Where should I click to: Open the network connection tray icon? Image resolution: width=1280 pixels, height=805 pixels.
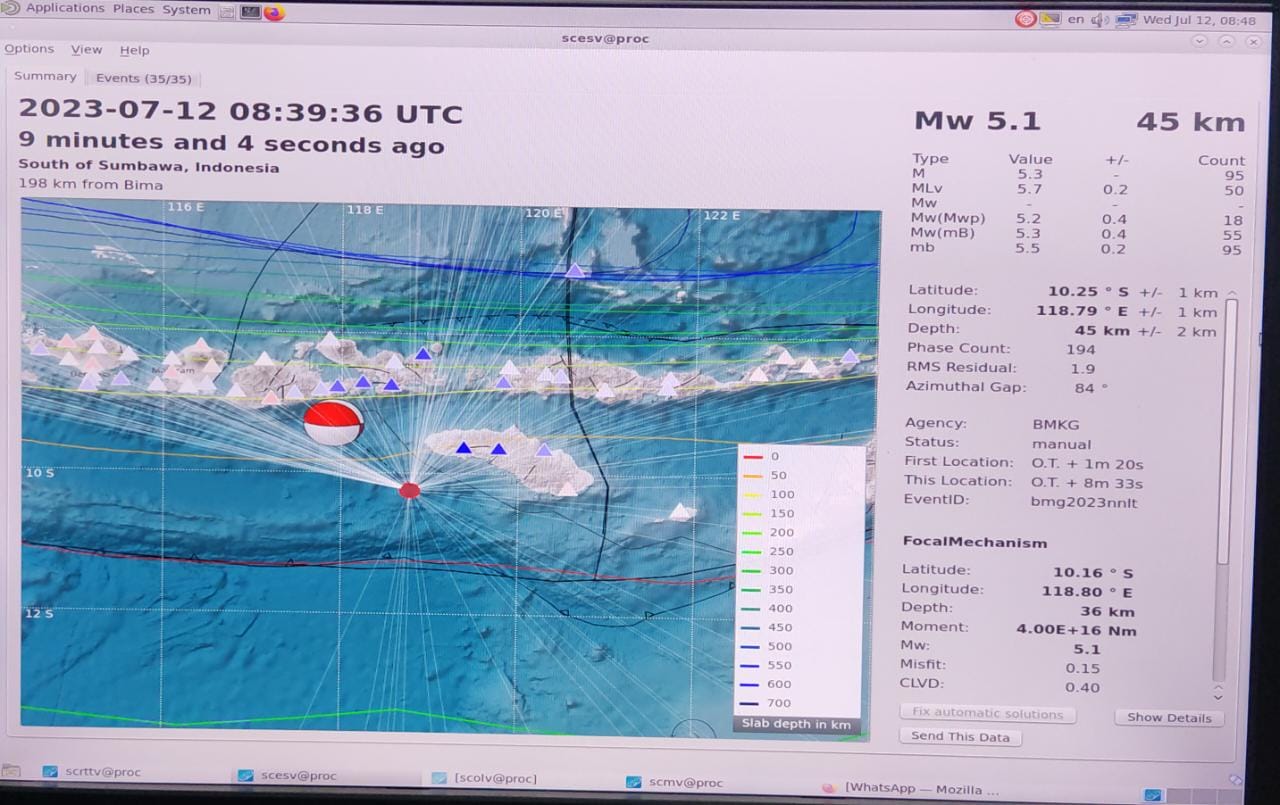click(x=1126, y=19)
